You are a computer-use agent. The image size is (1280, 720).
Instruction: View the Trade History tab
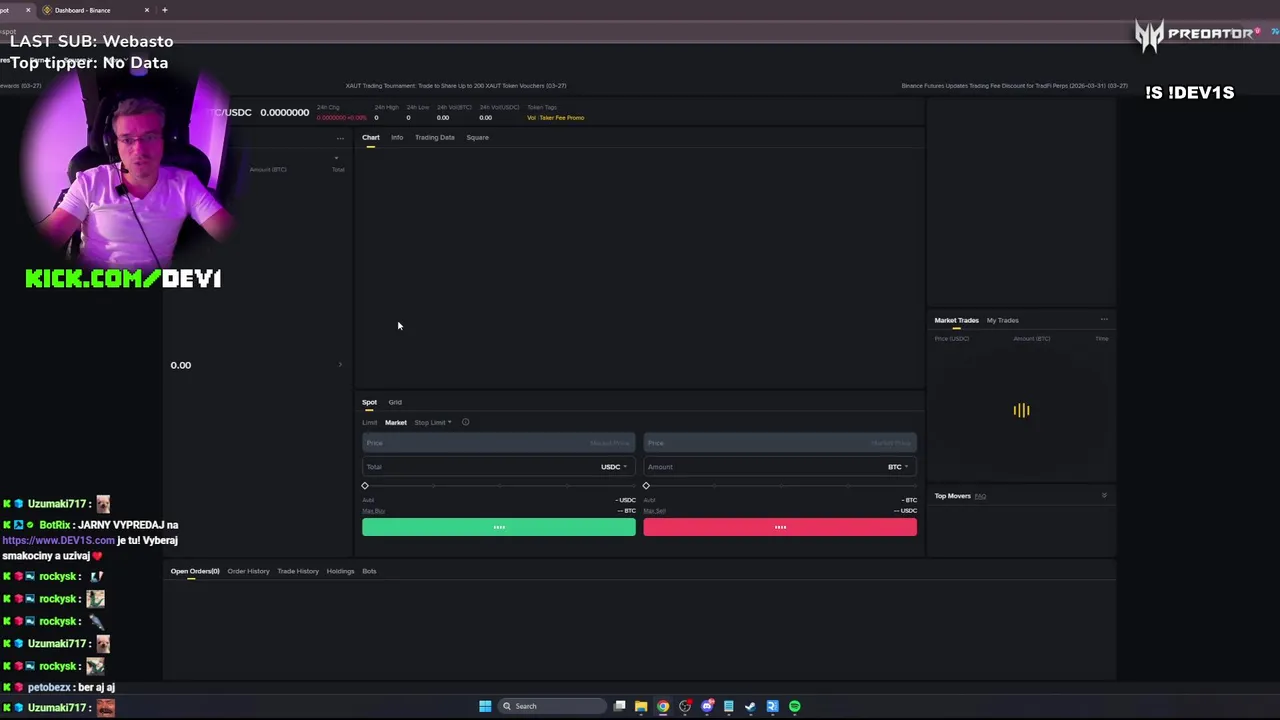click(298, 571)
